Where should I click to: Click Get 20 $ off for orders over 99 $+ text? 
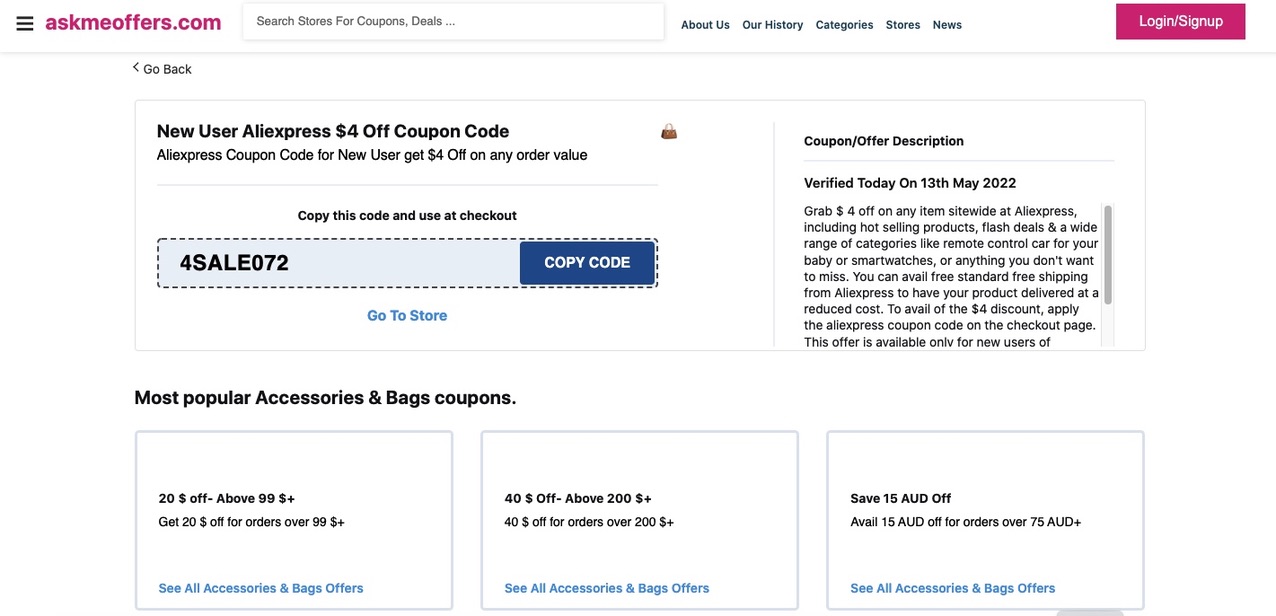[252, 522]
